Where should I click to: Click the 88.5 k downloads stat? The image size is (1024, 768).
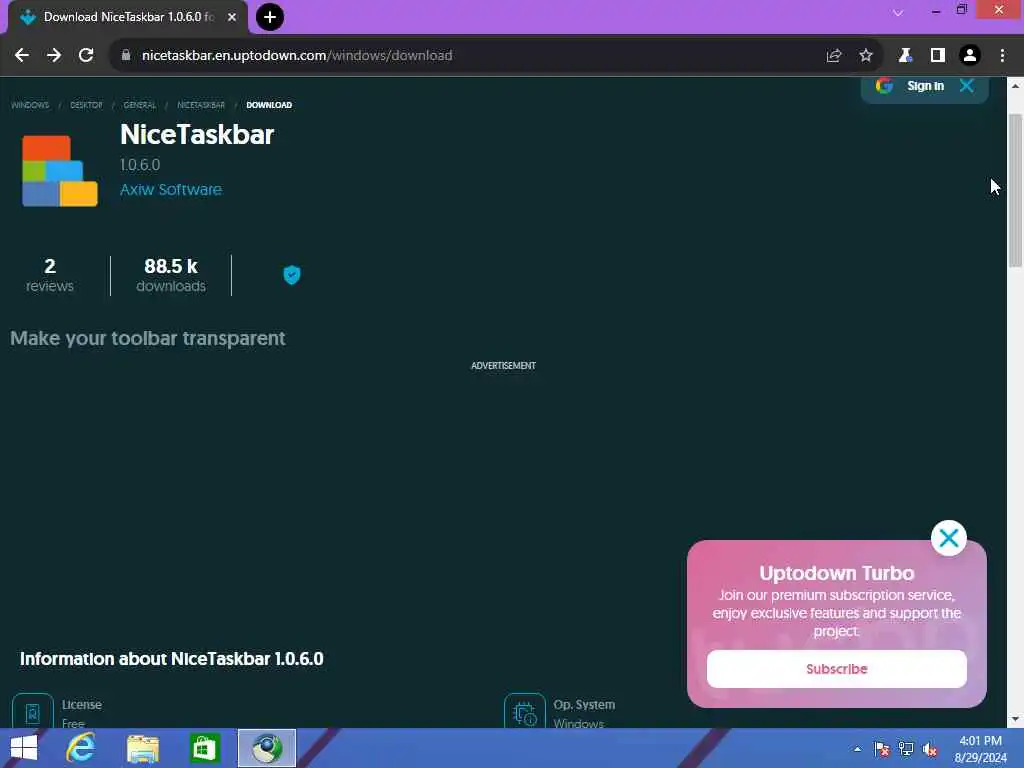pos(171,275)
